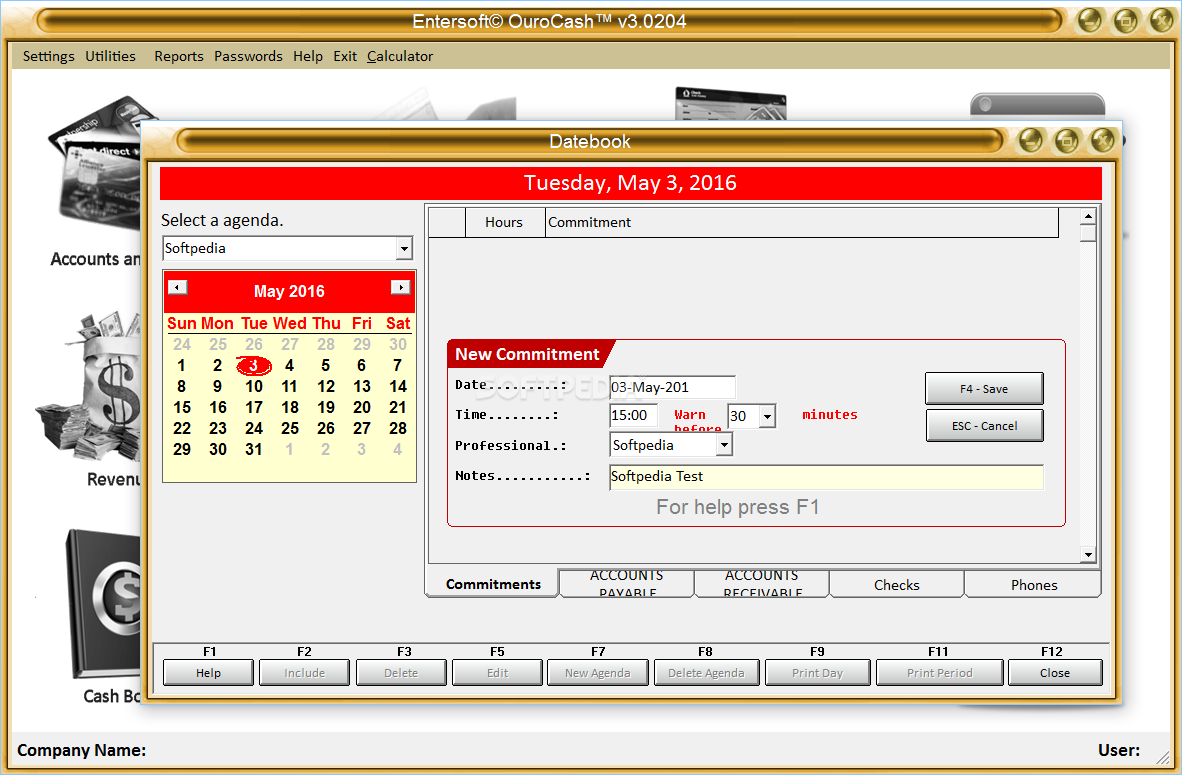Select April 24 grayed date in calendar
Image resolution: width=1182 pixels, height=775 pixels.
pos(182,345)
